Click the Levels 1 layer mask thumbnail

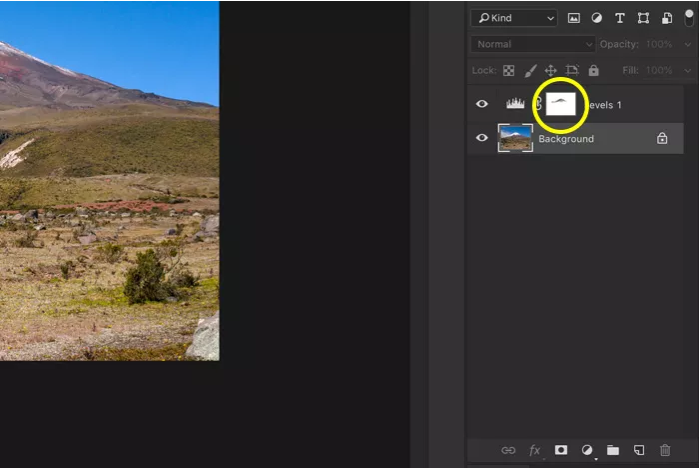[x=560, y=104]
